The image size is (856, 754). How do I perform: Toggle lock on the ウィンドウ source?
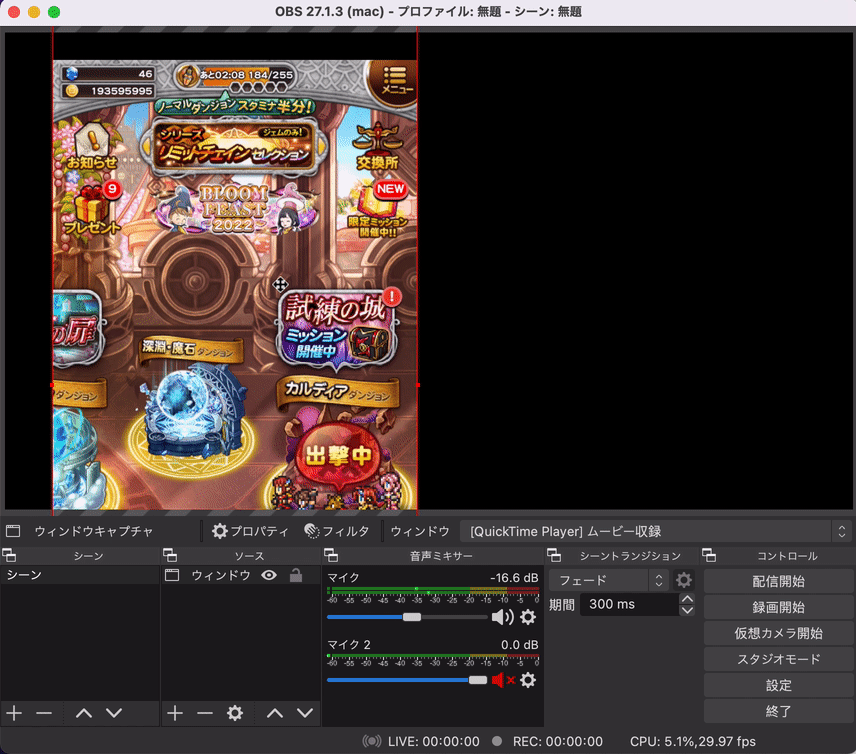click(296, 575)
